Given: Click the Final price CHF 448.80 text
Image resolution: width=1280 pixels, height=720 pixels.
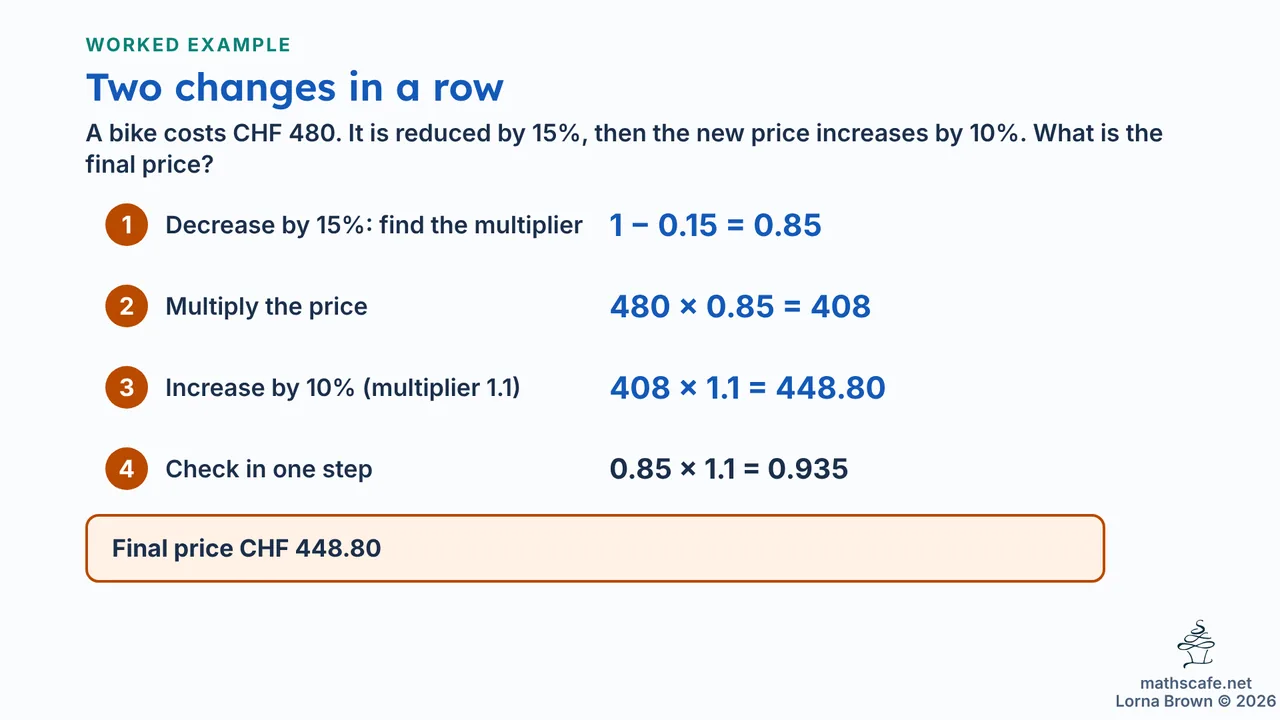Looking at the screenshot, I should (246, 548).
